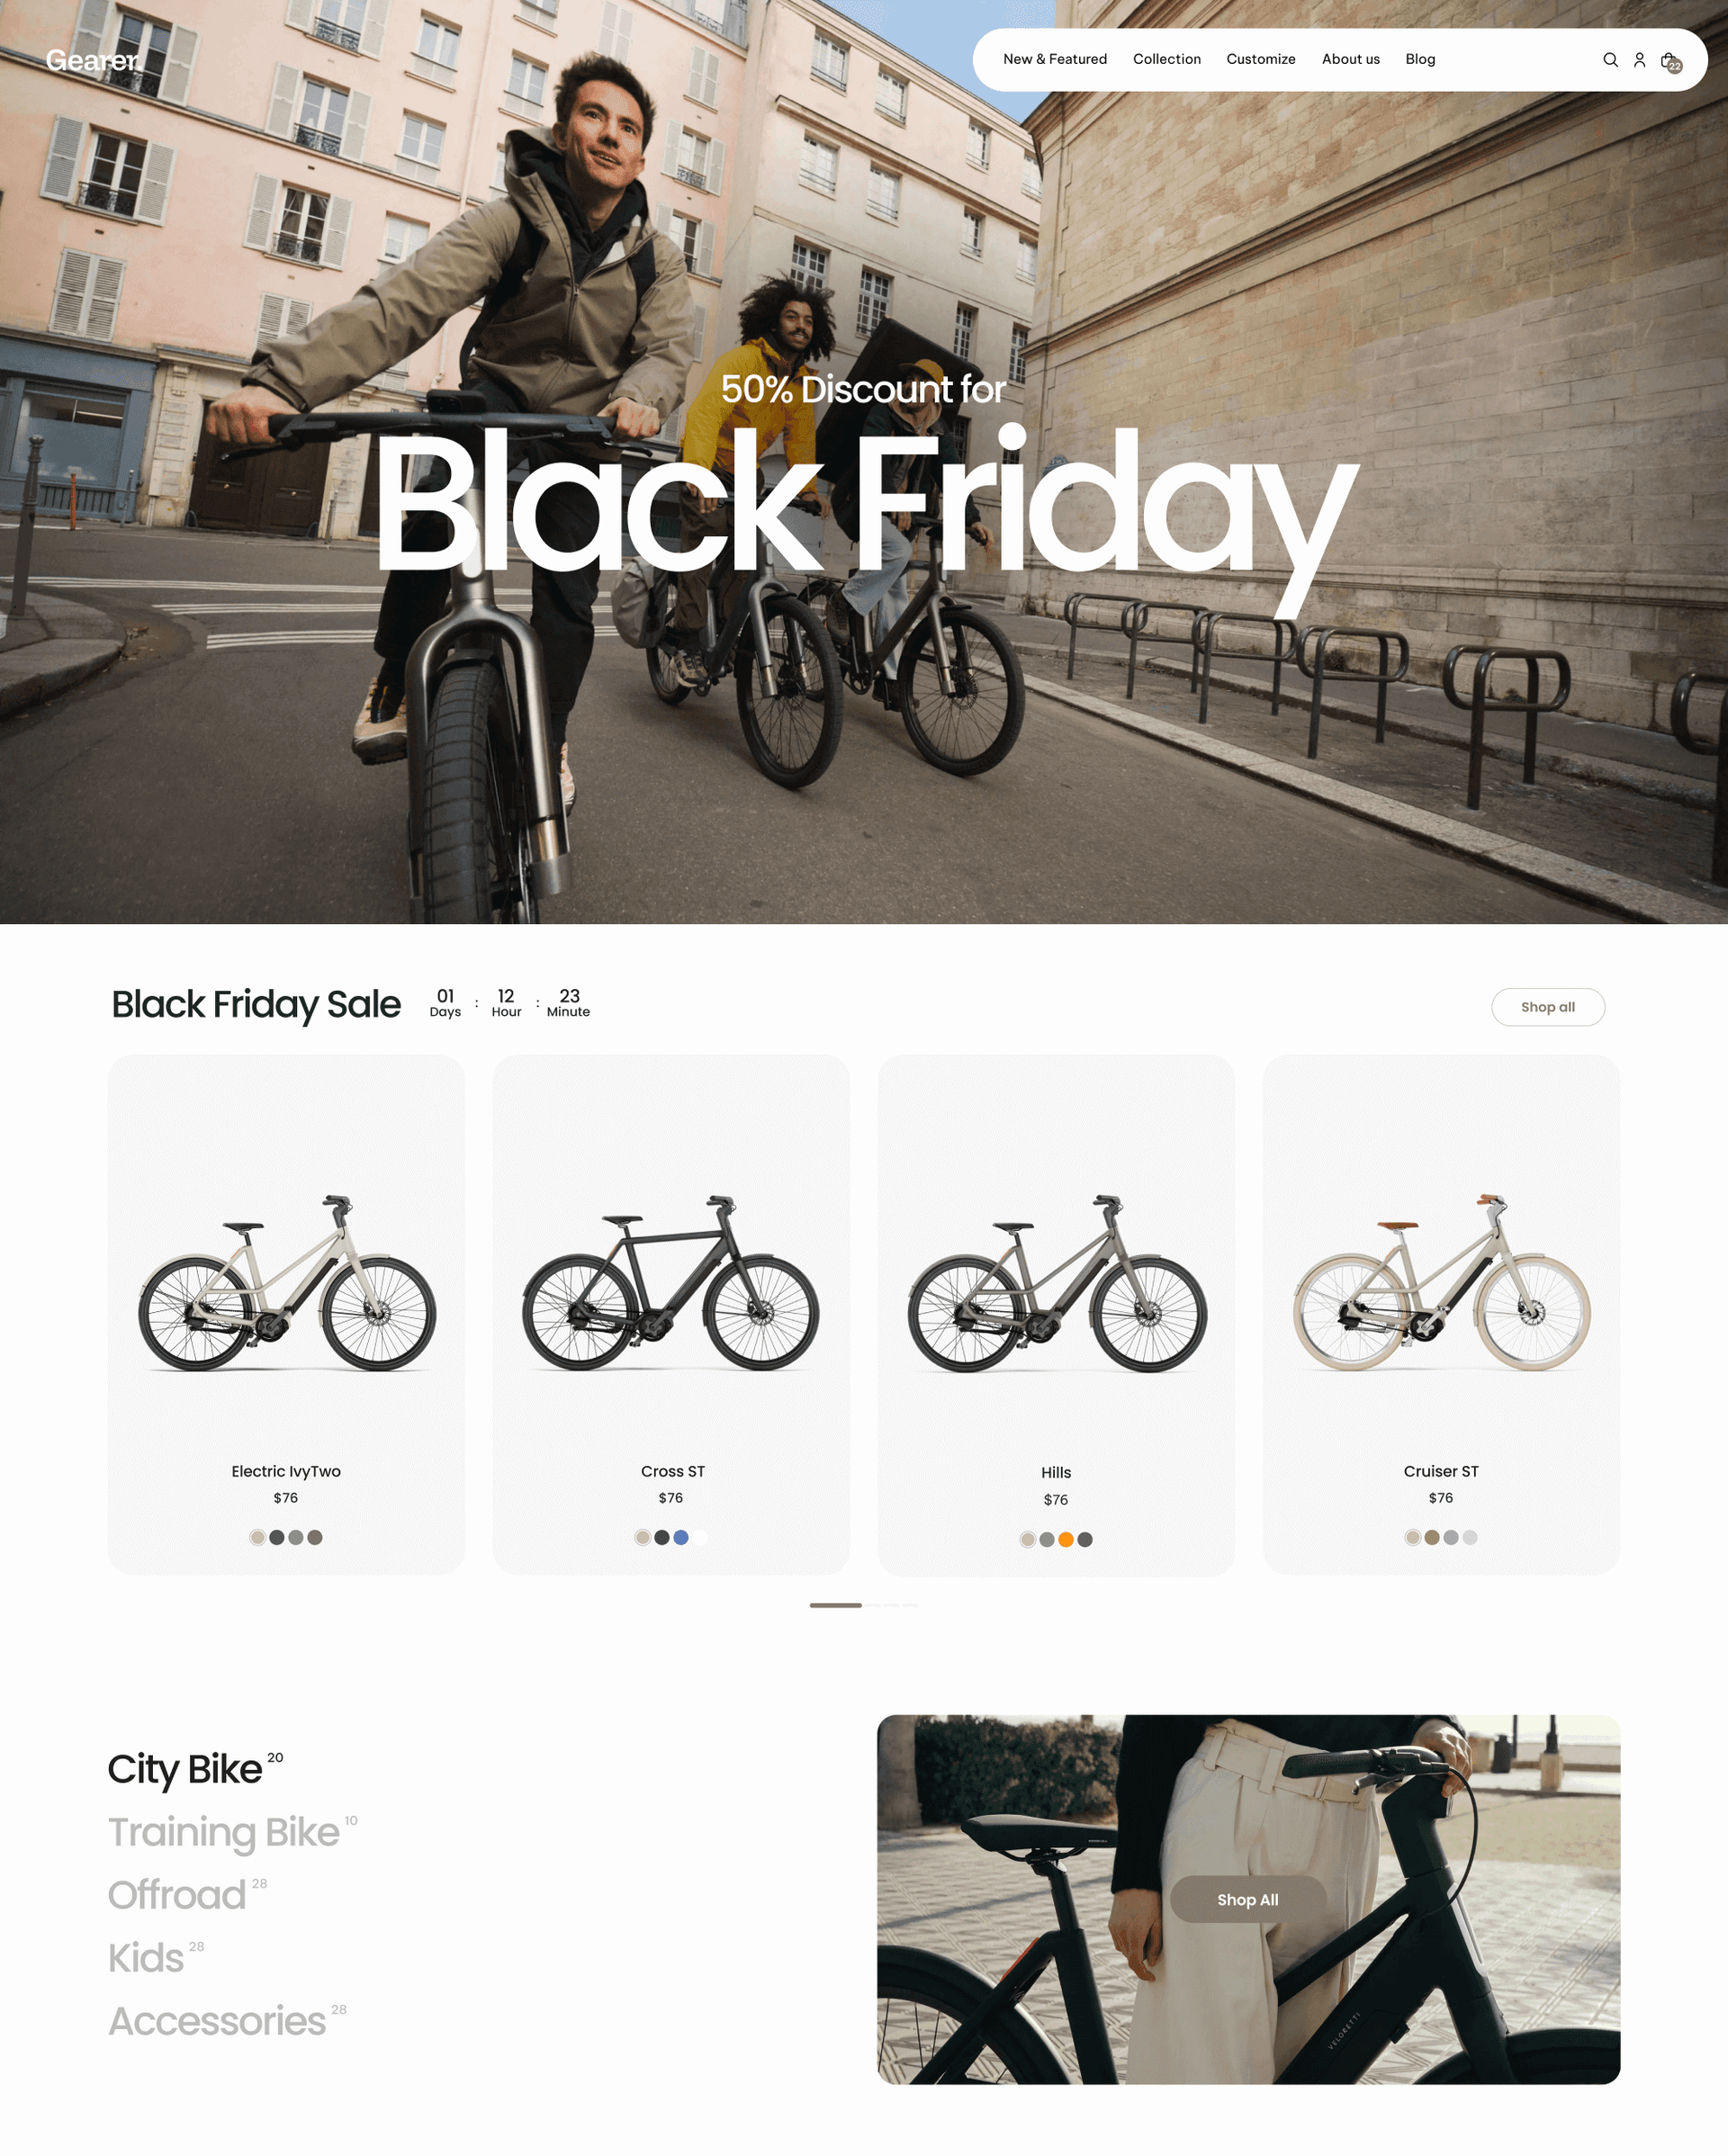Select the Offroad category
The image size is (1728, 2156).
[177, 1895]
